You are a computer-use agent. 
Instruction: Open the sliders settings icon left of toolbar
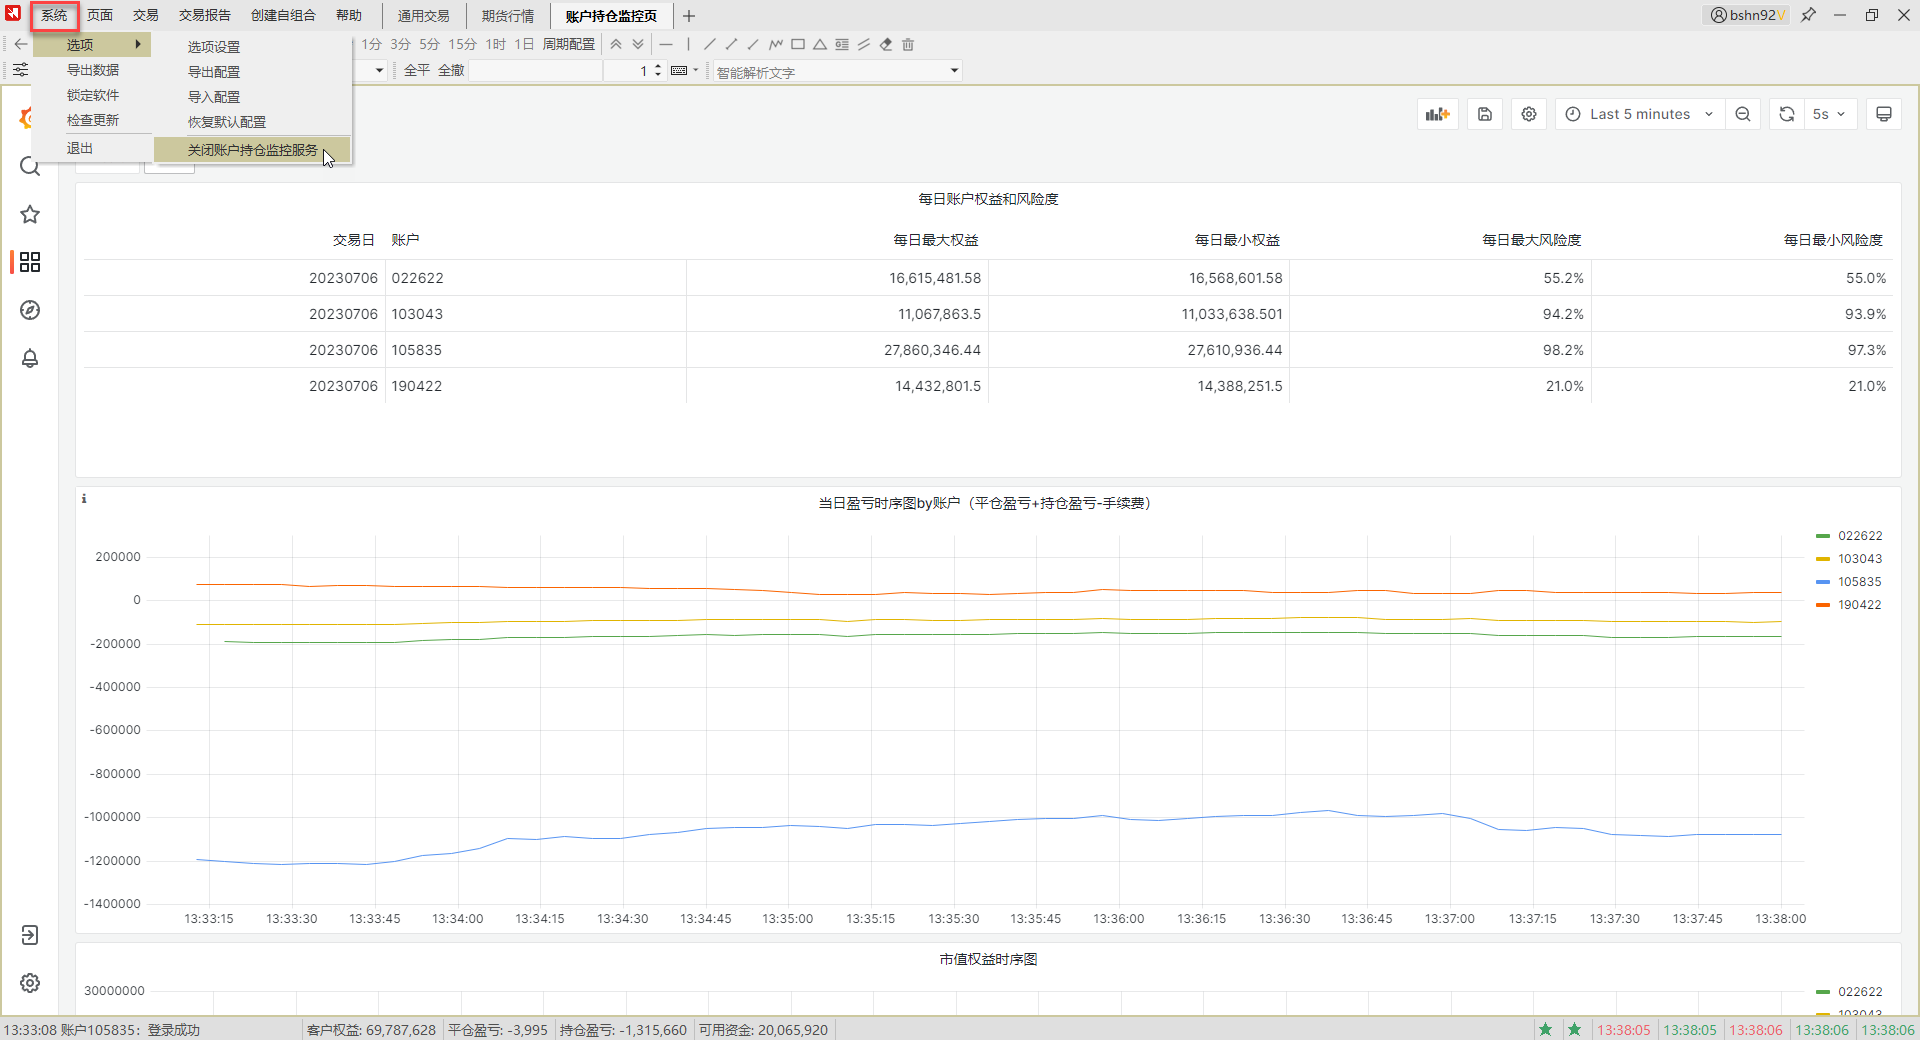pos(21,70)
